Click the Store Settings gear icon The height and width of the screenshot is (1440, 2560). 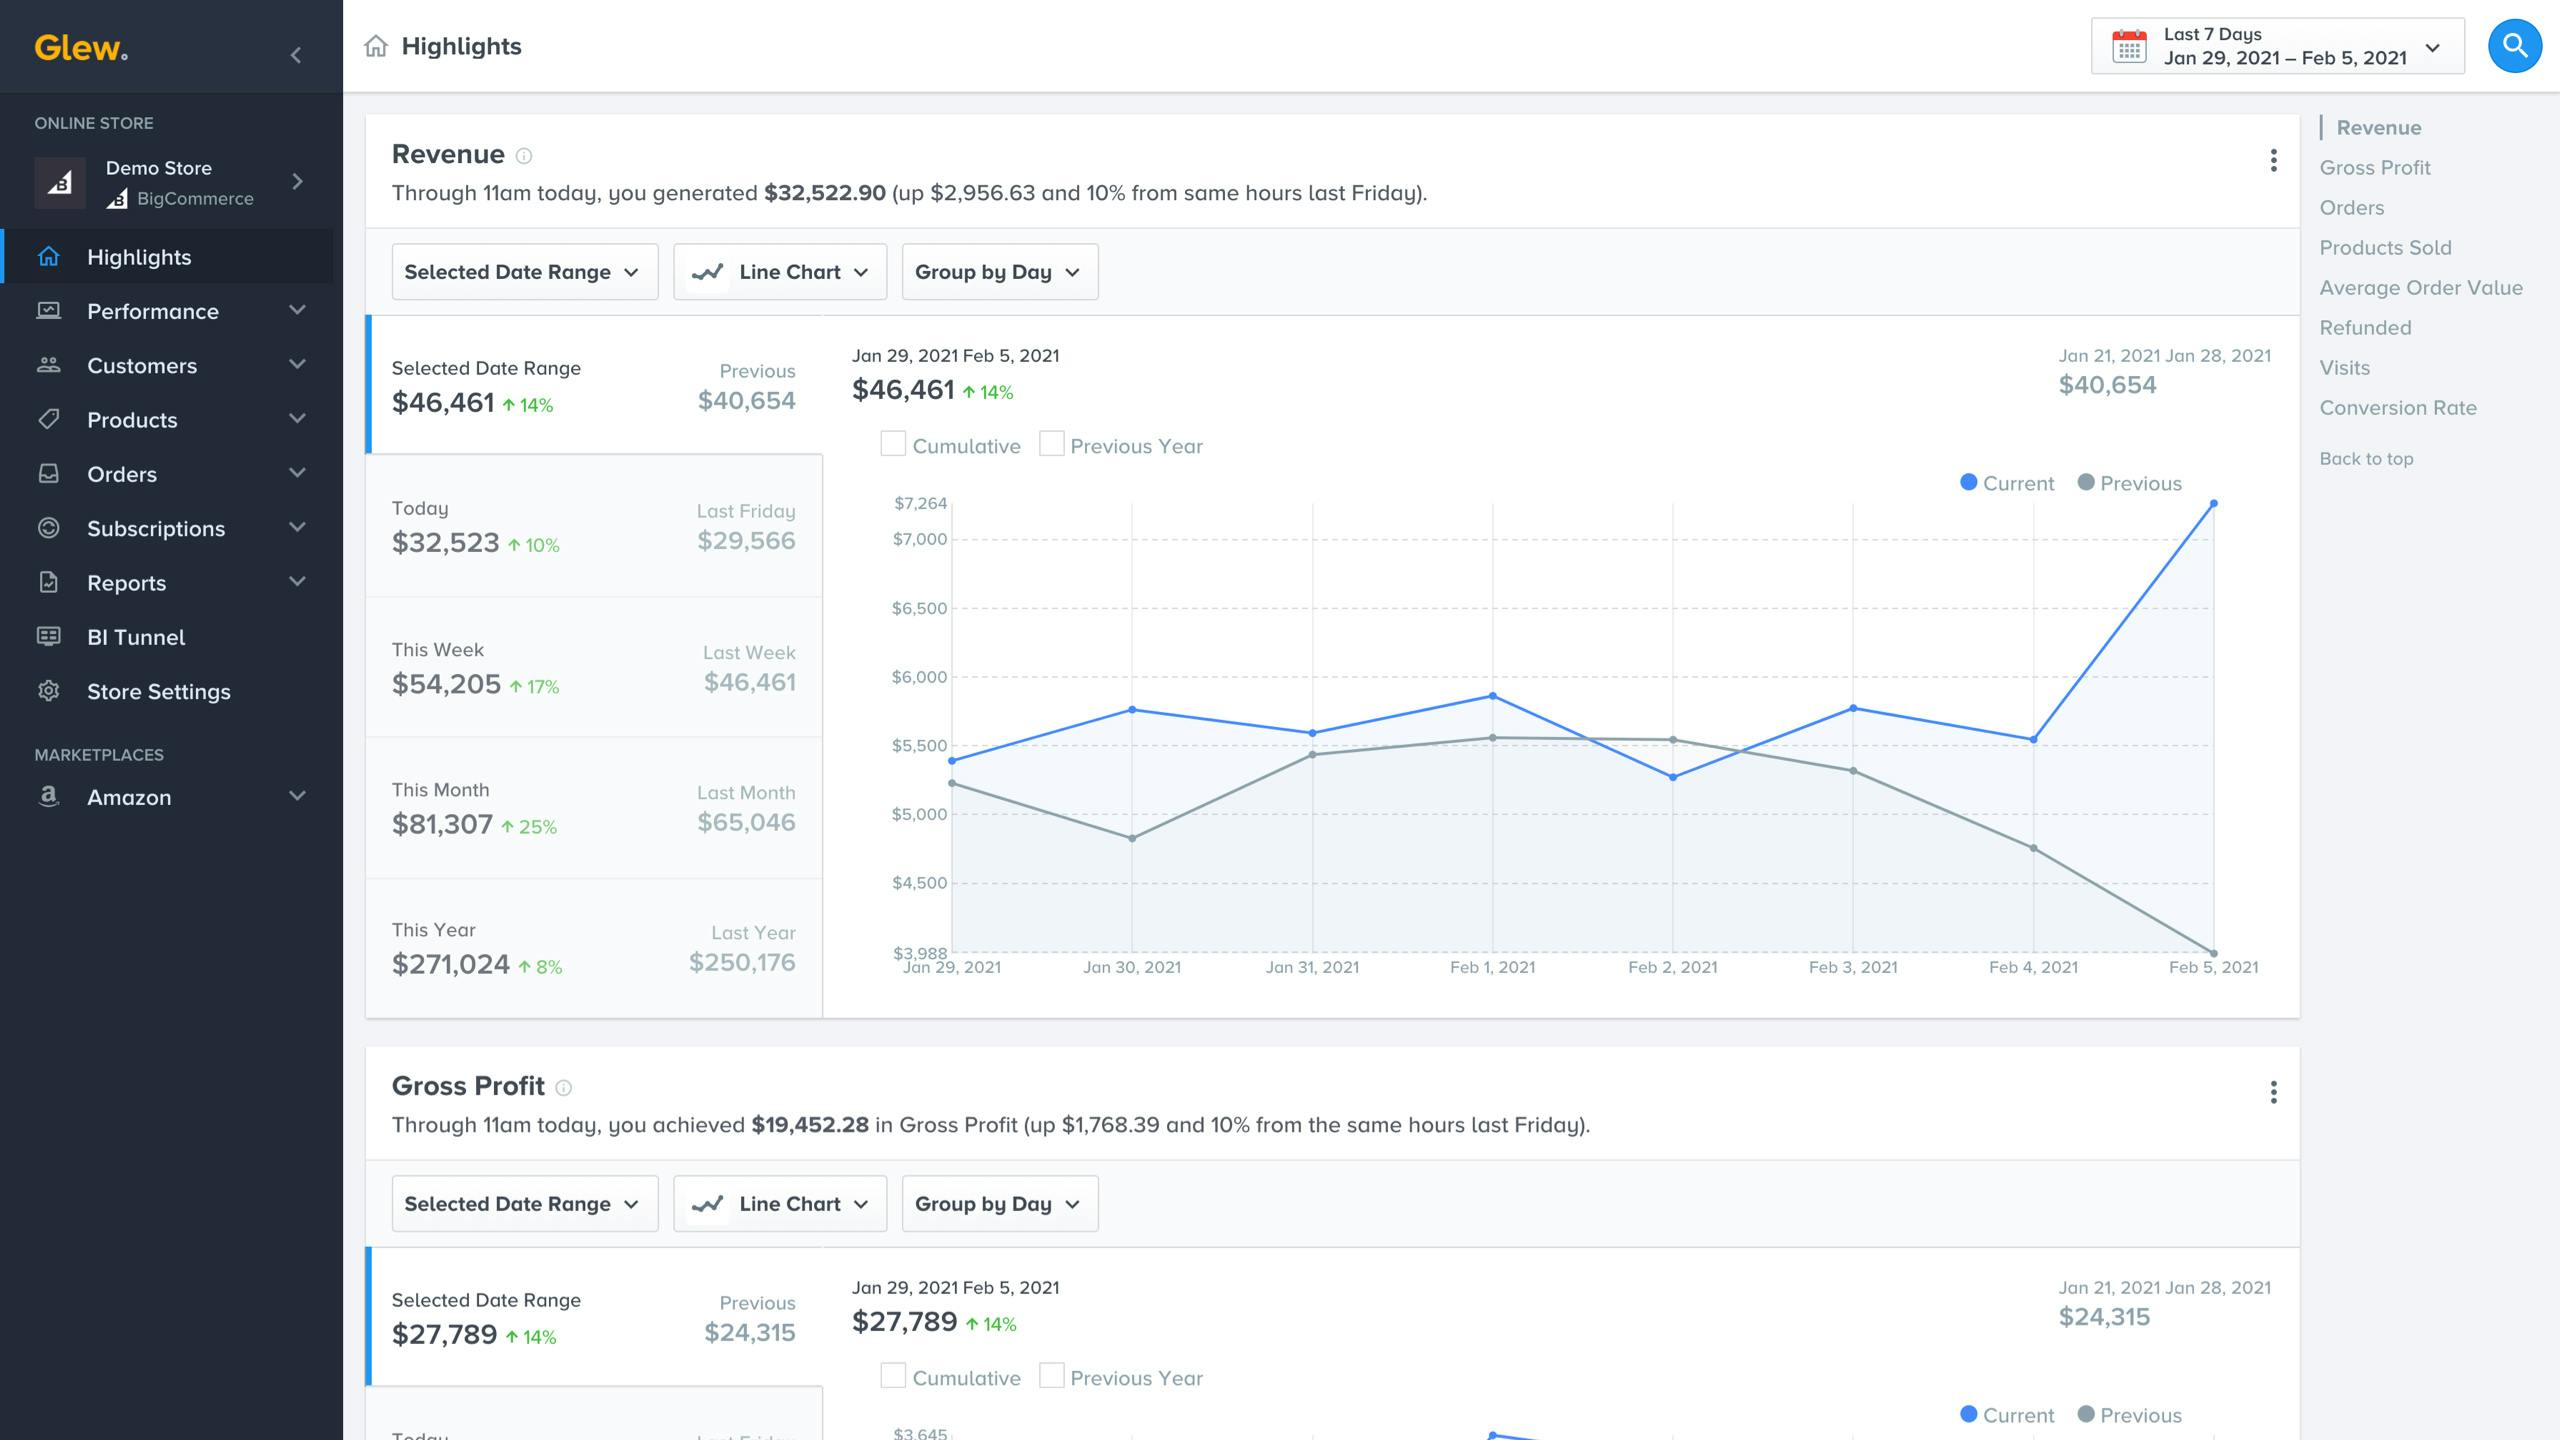point(48,691)
